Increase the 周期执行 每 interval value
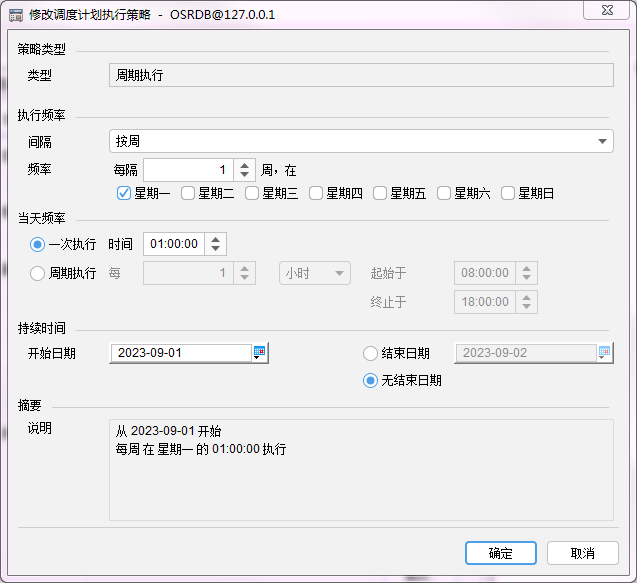637x583 pixels. coord(244,268)
